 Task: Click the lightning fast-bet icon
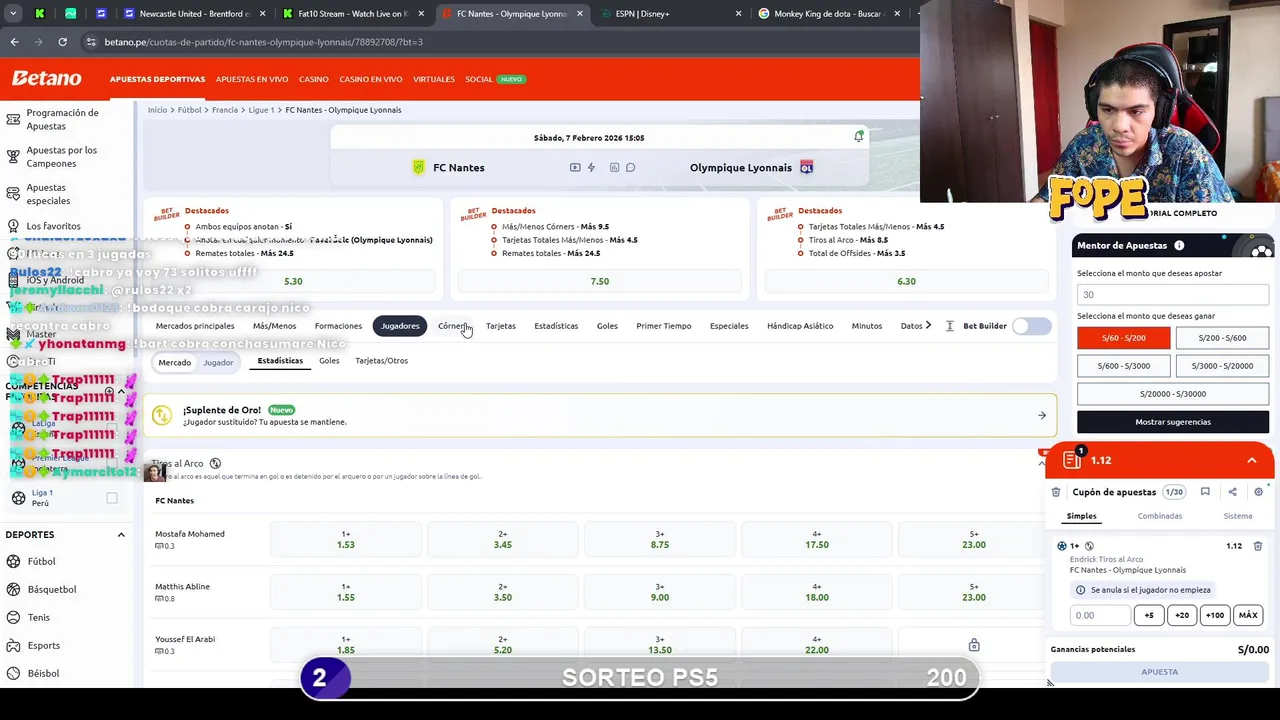591,167
